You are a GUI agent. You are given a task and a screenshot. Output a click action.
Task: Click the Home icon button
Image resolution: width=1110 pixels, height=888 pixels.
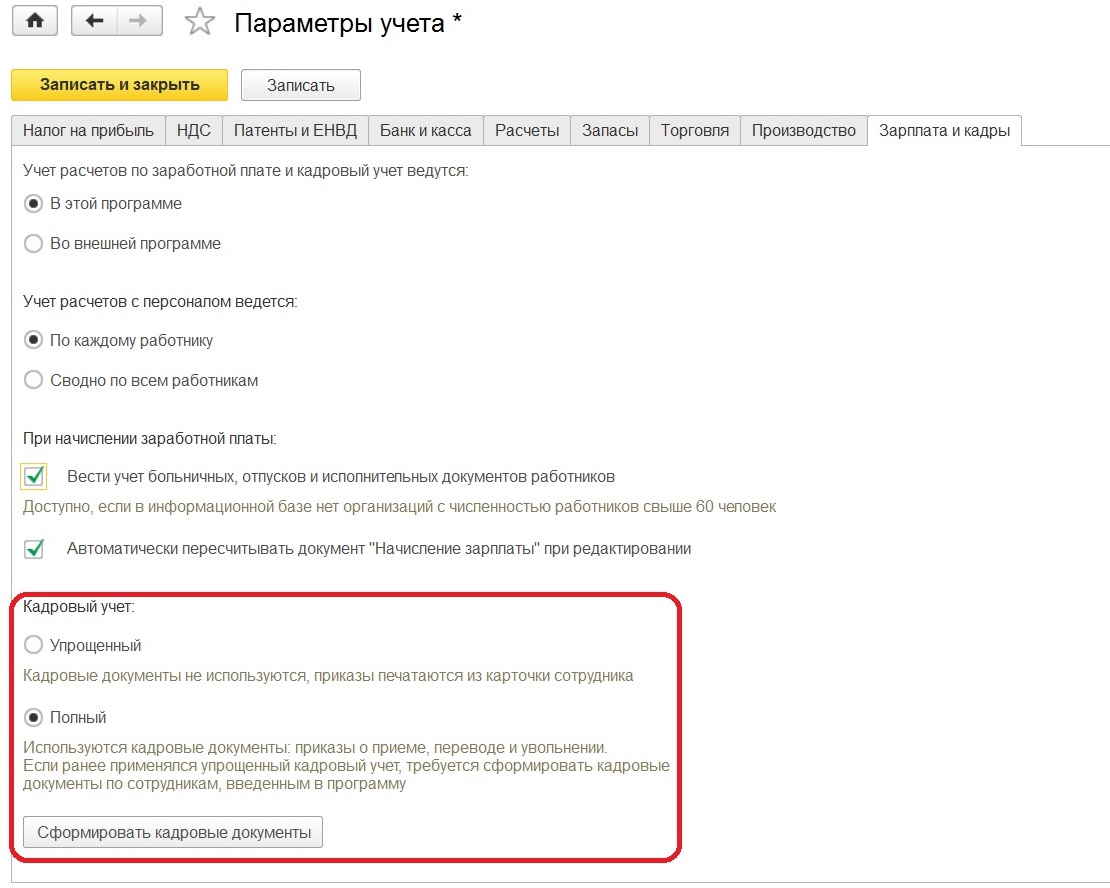click(34, 22)
